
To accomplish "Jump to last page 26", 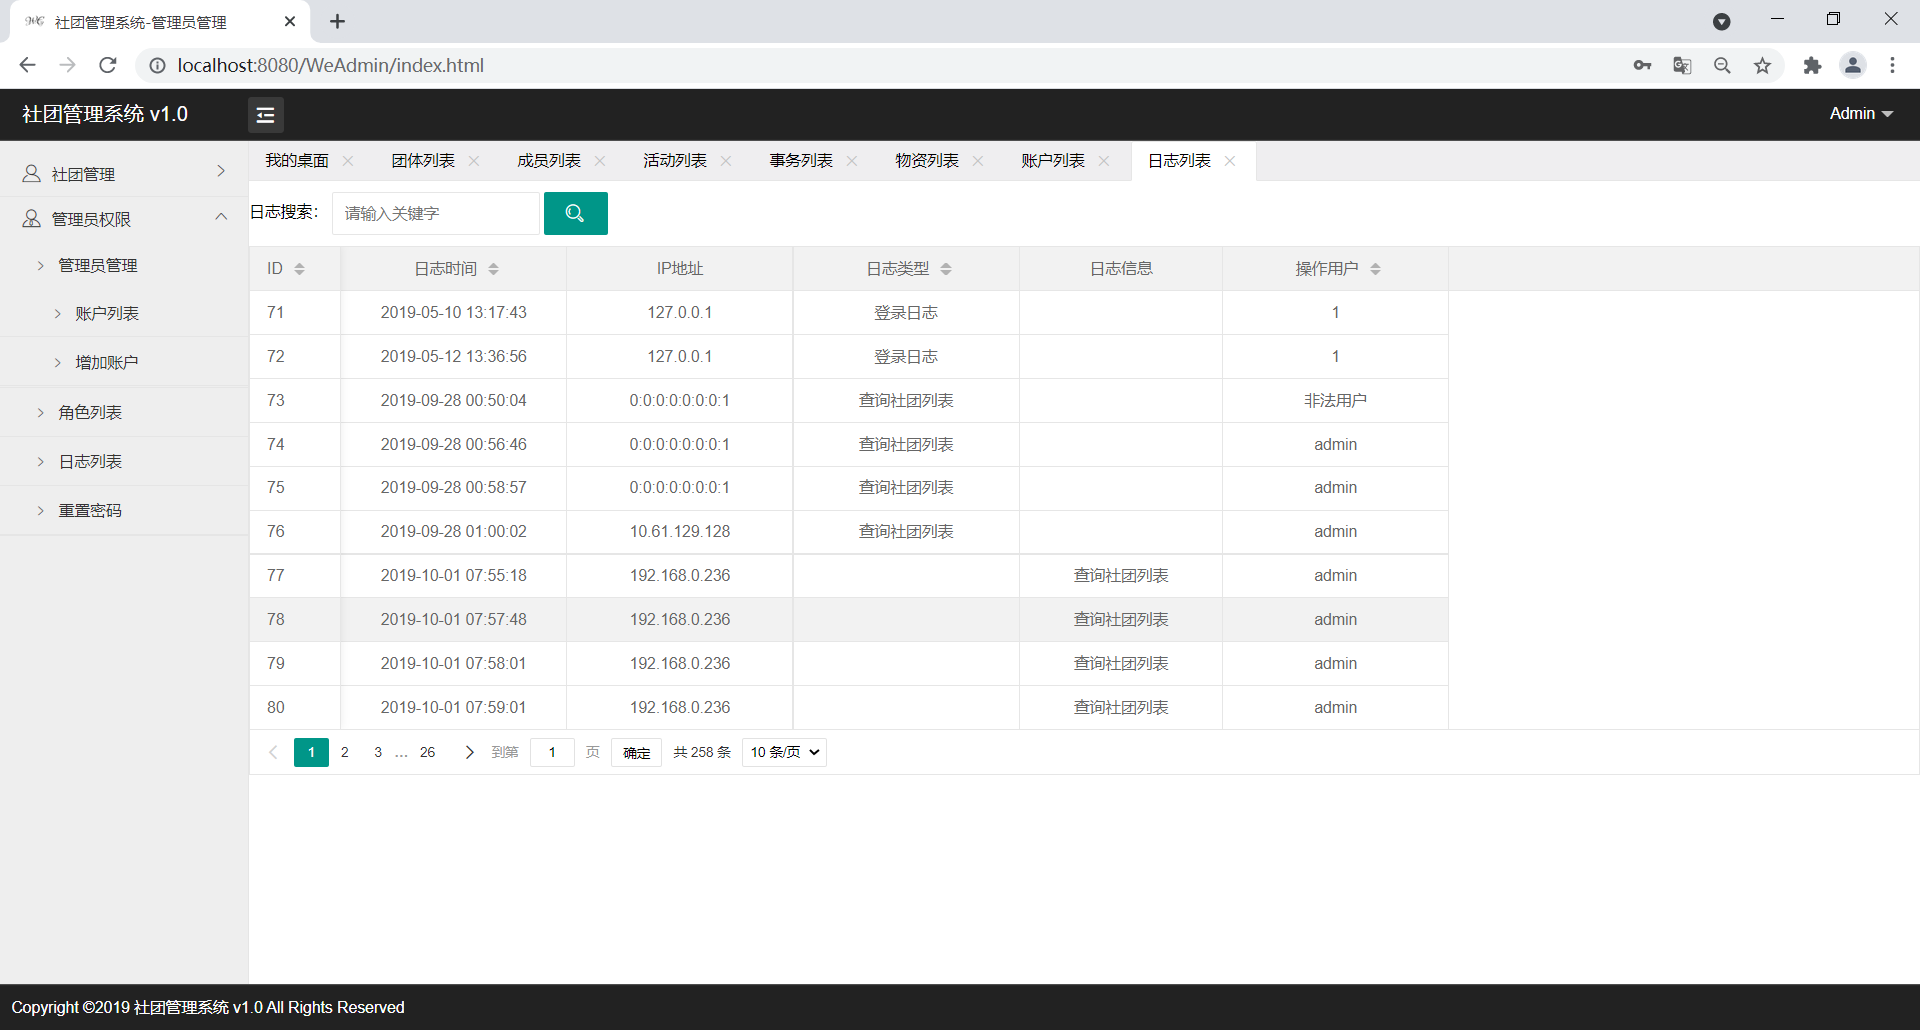I will click(427, 752).
